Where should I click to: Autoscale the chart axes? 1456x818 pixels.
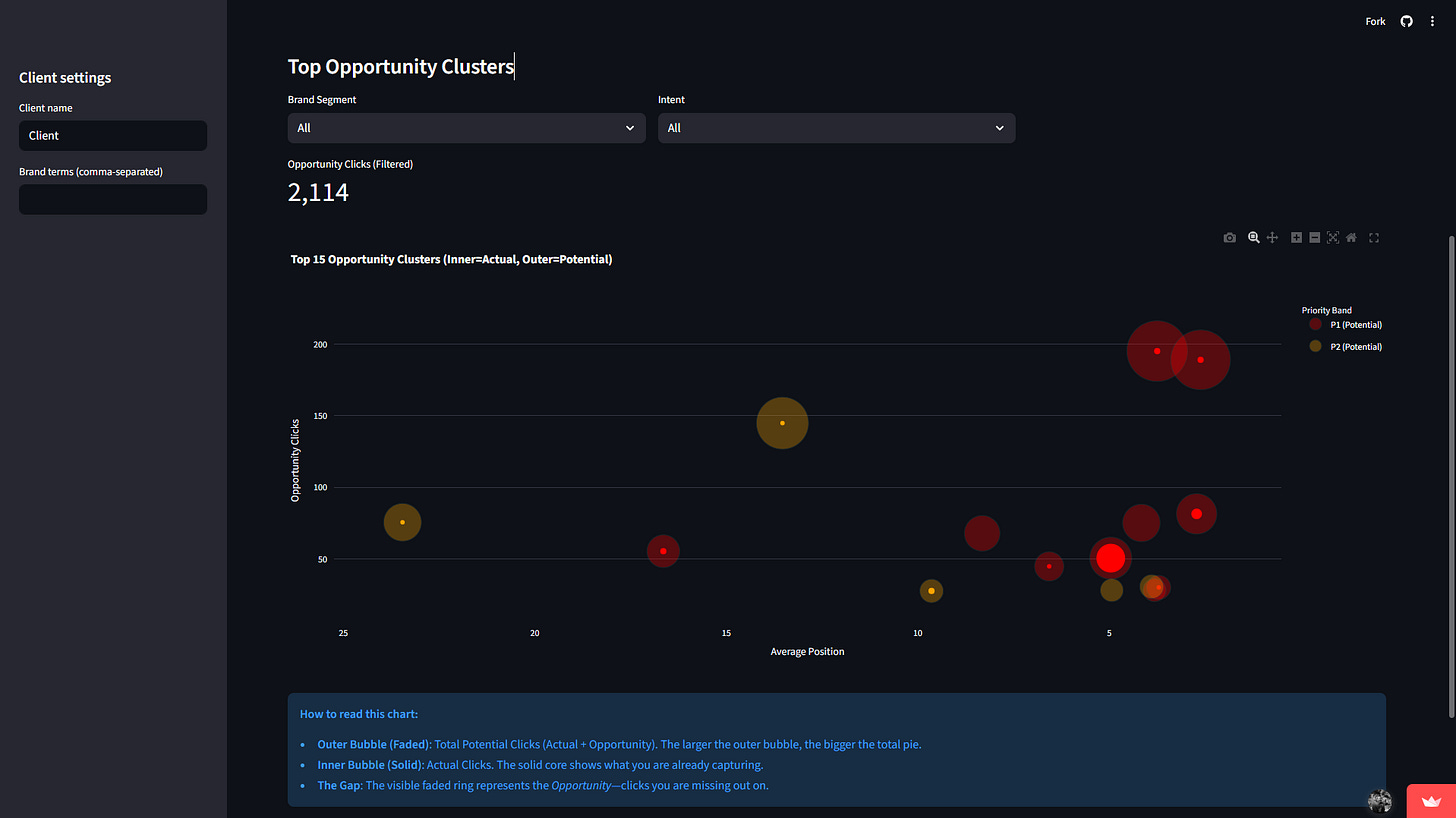[1333, 237]
